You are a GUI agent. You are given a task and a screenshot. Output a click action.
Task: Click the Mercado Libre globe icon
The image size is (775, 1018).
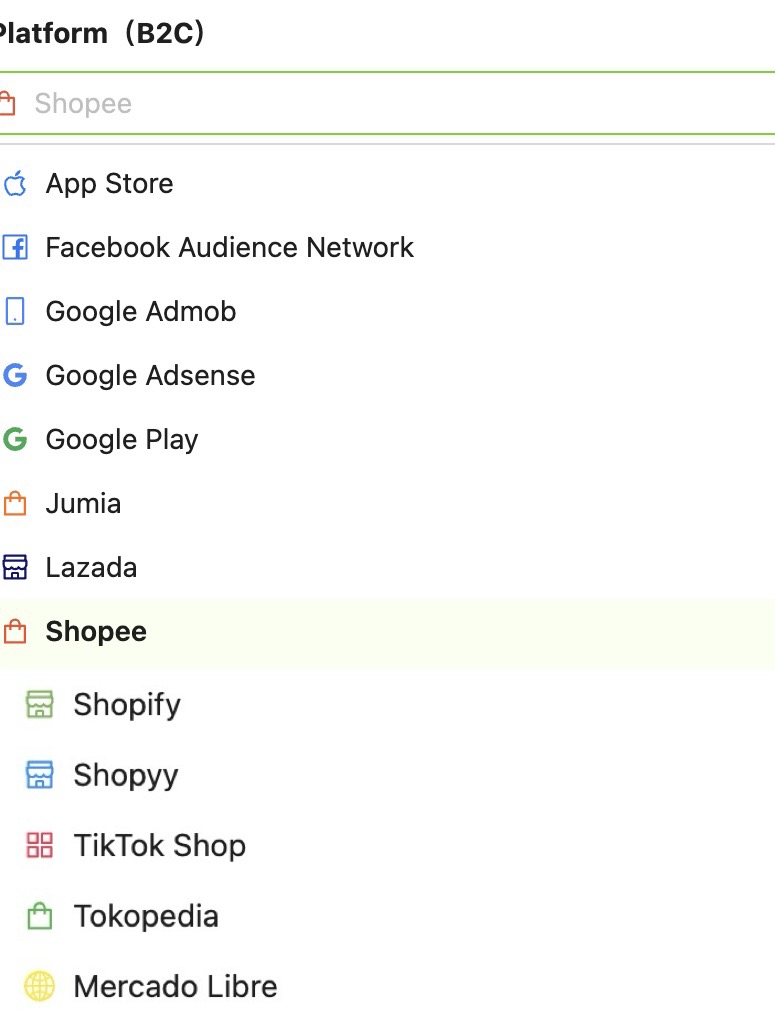(x=39, y=987)
